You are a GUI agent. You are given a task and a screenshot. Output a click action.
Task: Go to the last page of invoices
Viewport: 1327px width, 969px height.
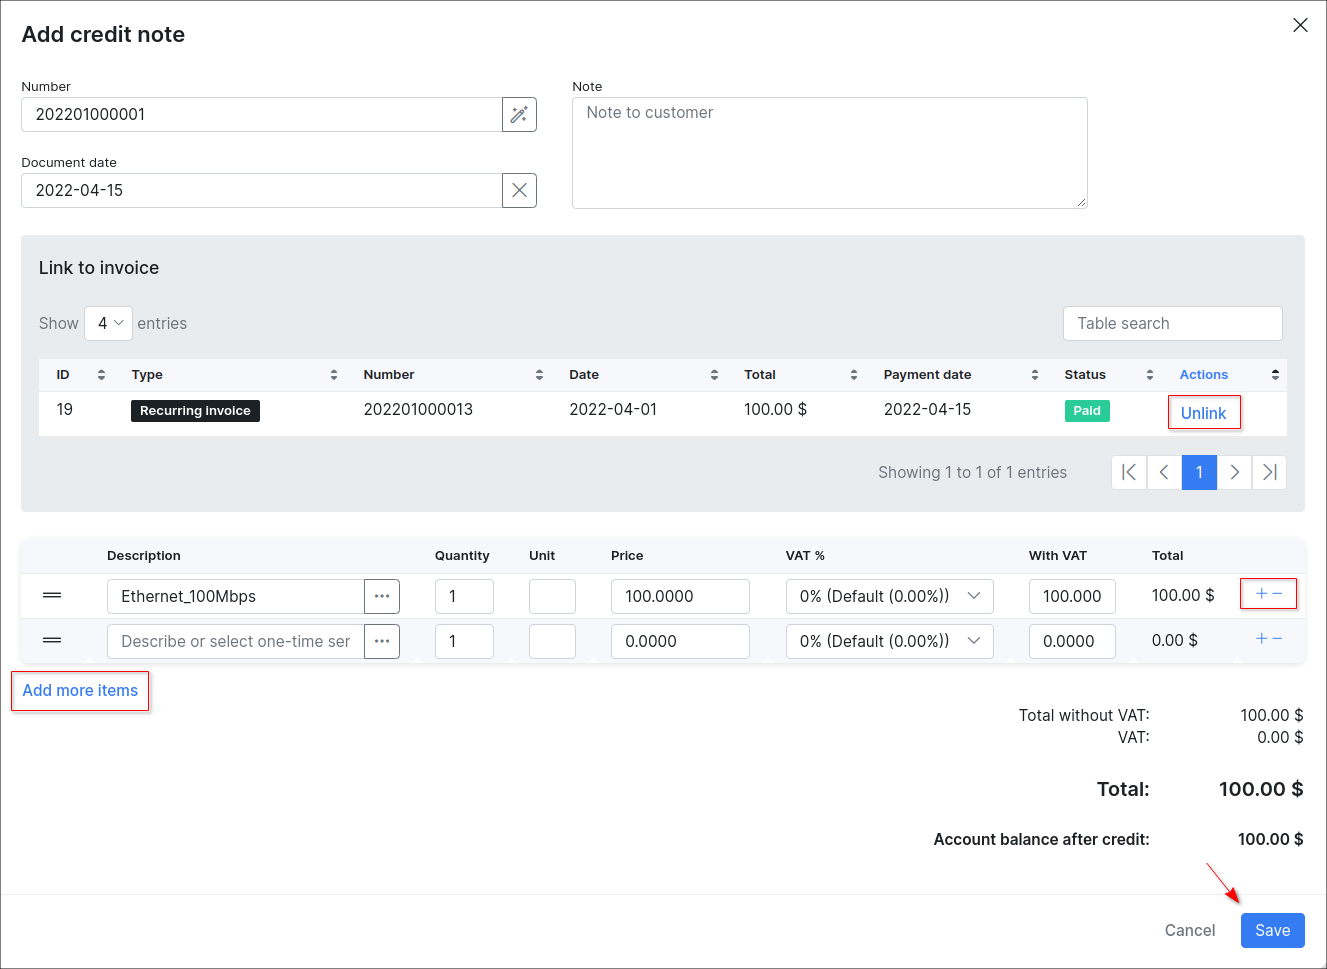coord(1269,473)
